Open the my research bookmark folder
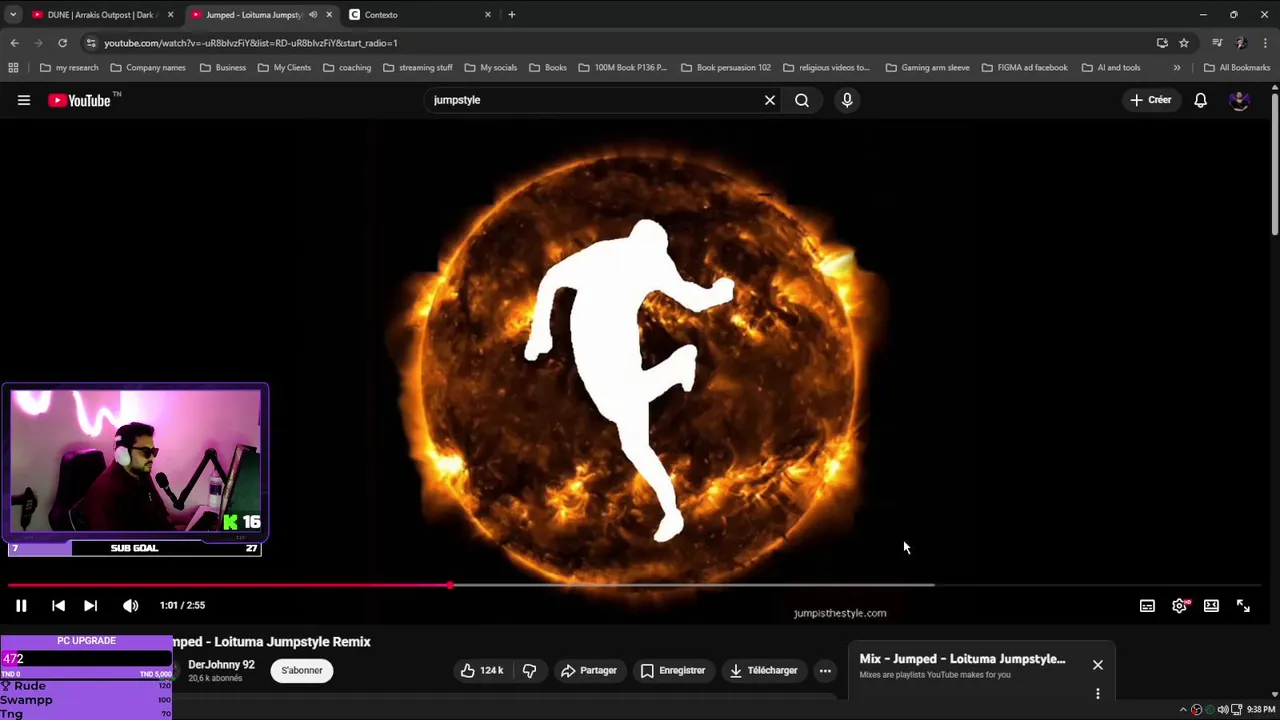The width and height of the screenshot is (1280, 720). click(x=69, y=68)
